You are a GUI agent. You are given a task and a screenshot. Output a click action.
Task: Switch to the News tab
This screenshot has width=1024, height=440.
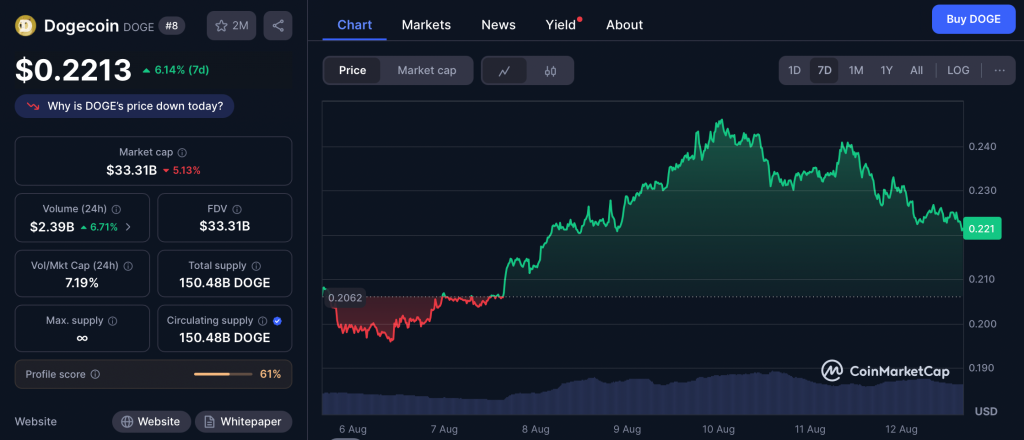coord(498,25)
